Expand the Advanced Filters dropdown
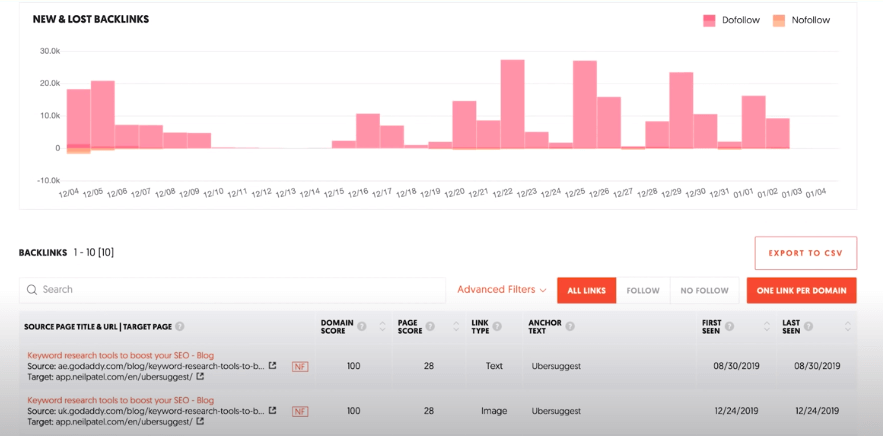This screenshot has width=883, height=436. point(502,290)
